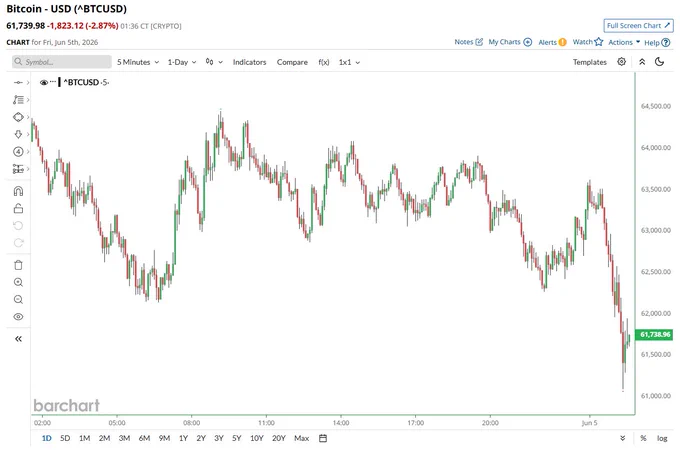Viewport: 680px width, 450px height.
Task: Open the Compare menu
Action: pyautogui.click(x=292, y=62)
